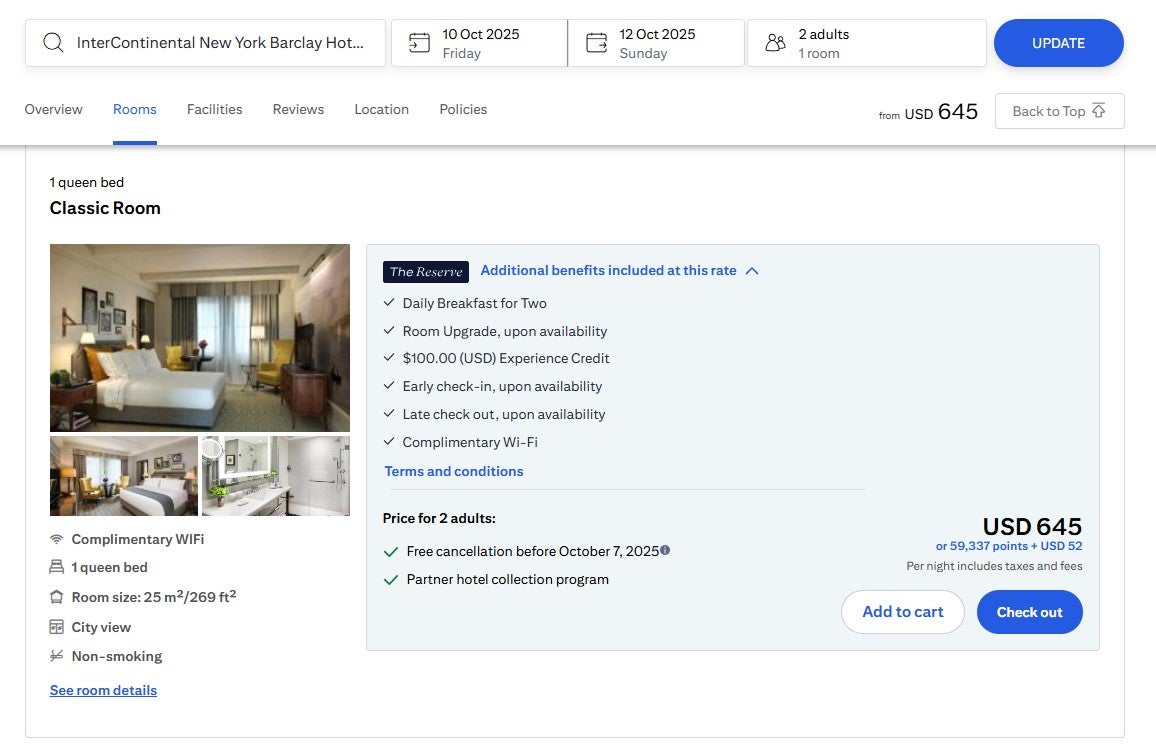Open the Reviews tab
1156x751 pixels.
click(x=298, y=109)
